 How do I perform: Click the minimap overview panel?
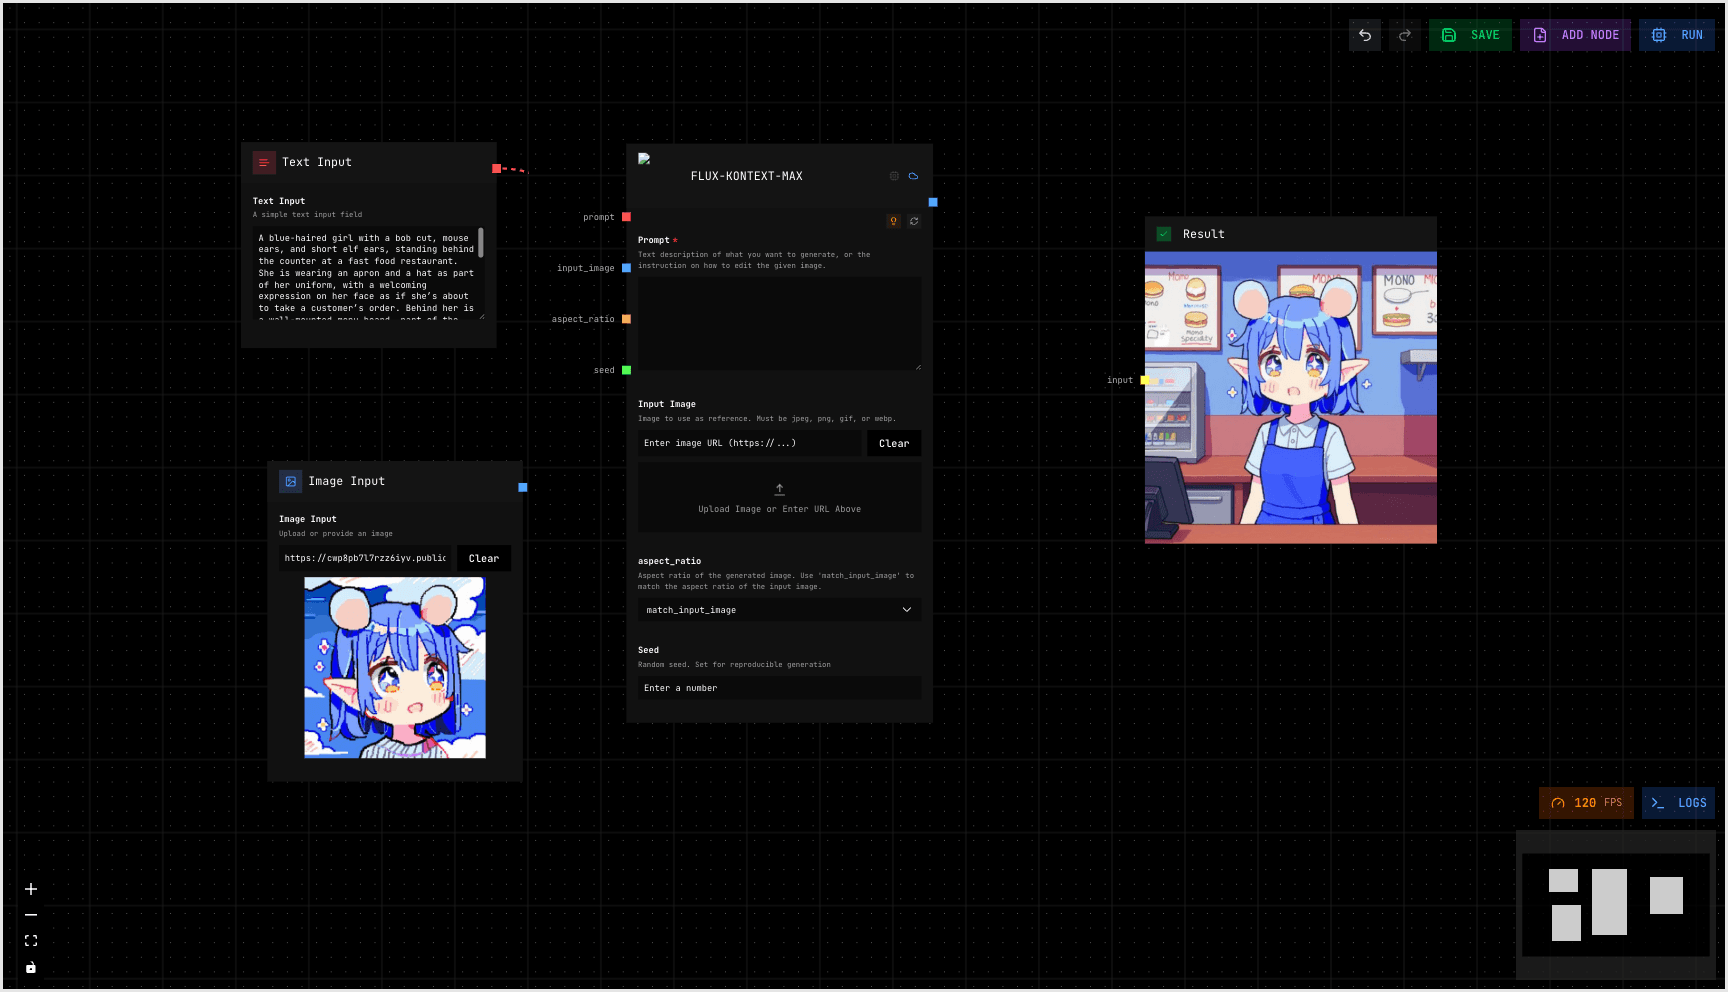pos(1616,905)
